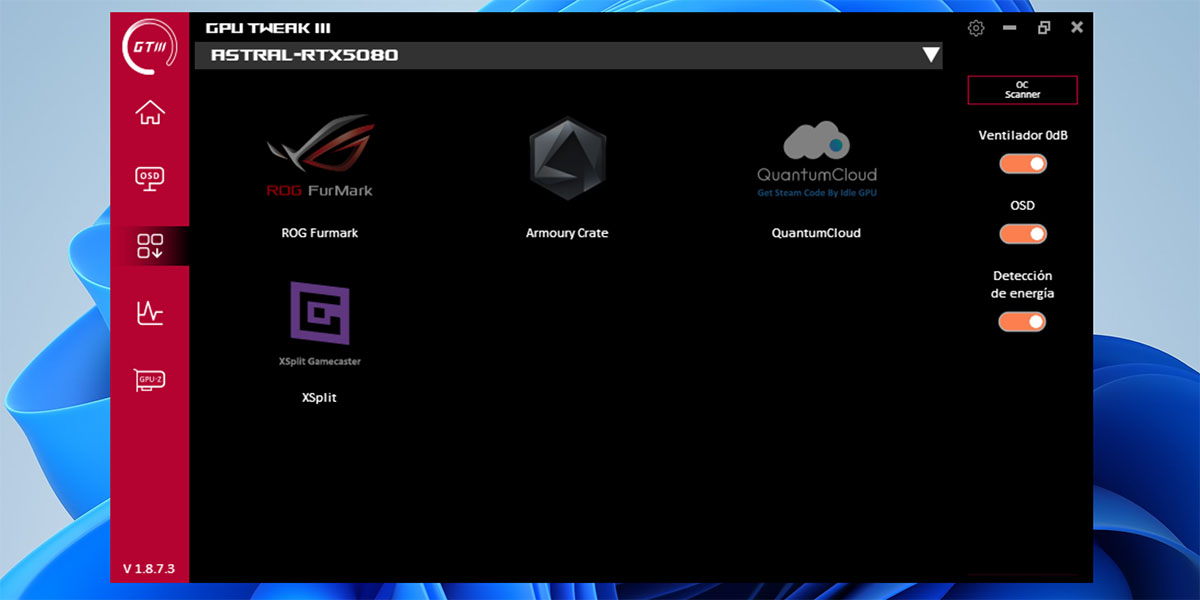This screenshot has height=600, width=1200.
Task: Restore down the GPU Tweak III window
Action: click(x=1044, y=28)
